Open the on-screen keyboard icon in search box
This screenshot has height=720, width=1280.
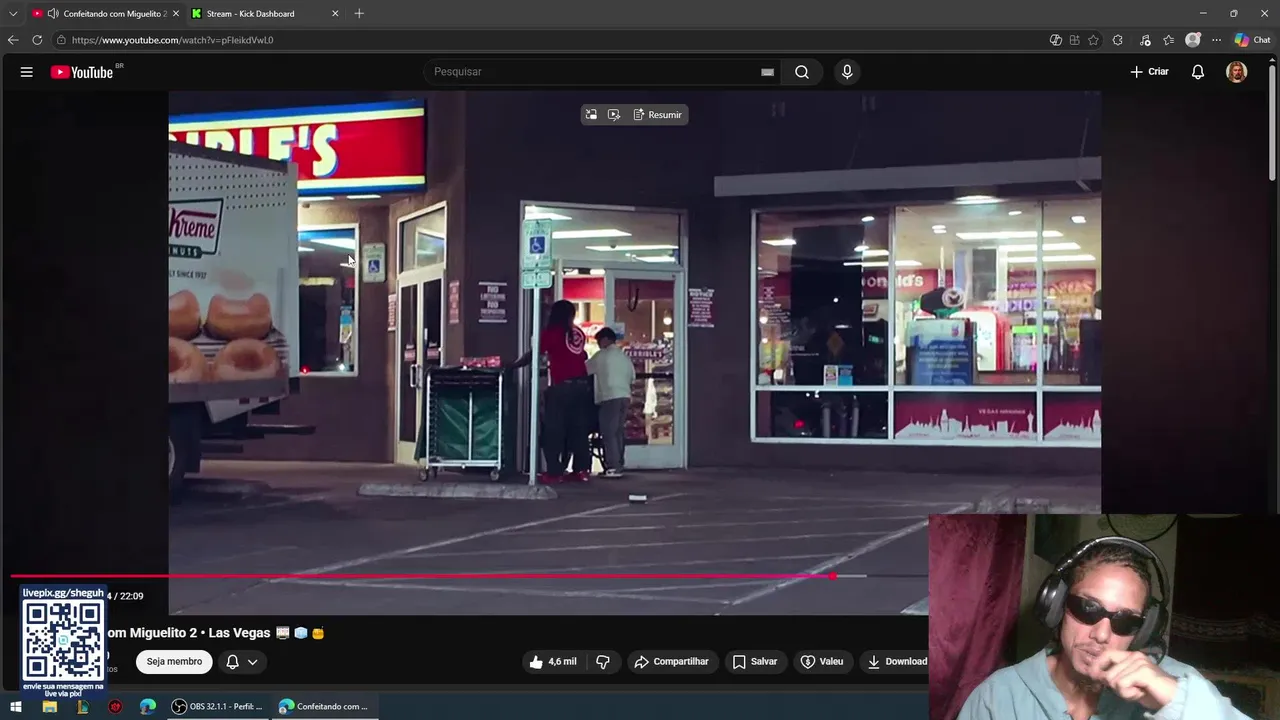pos(767,72)
